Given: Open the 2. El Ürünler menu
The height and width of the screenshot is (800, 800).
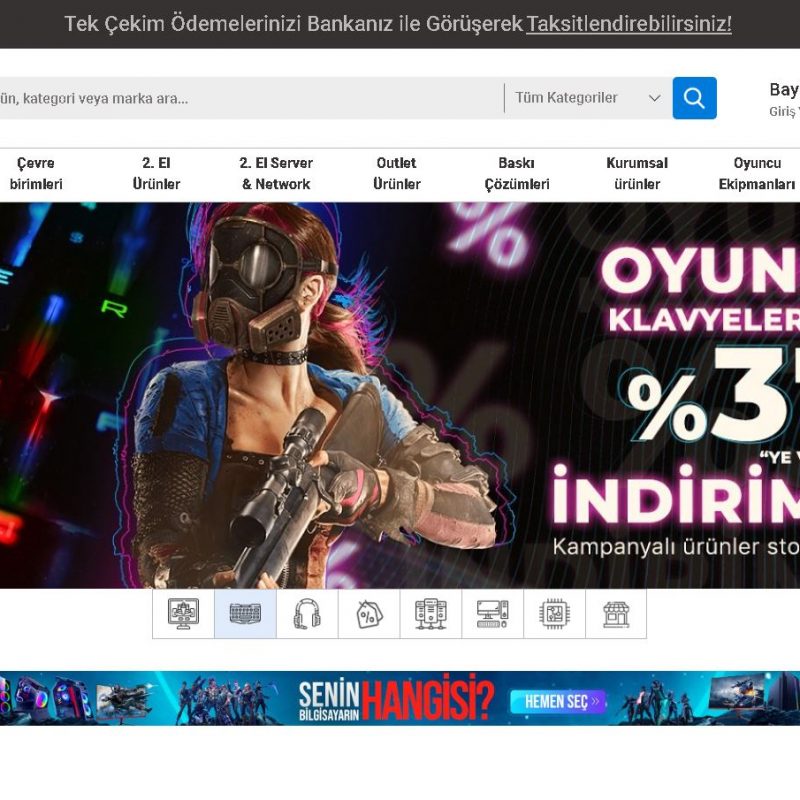Looking at the screenshot, I should coord(157,173).
